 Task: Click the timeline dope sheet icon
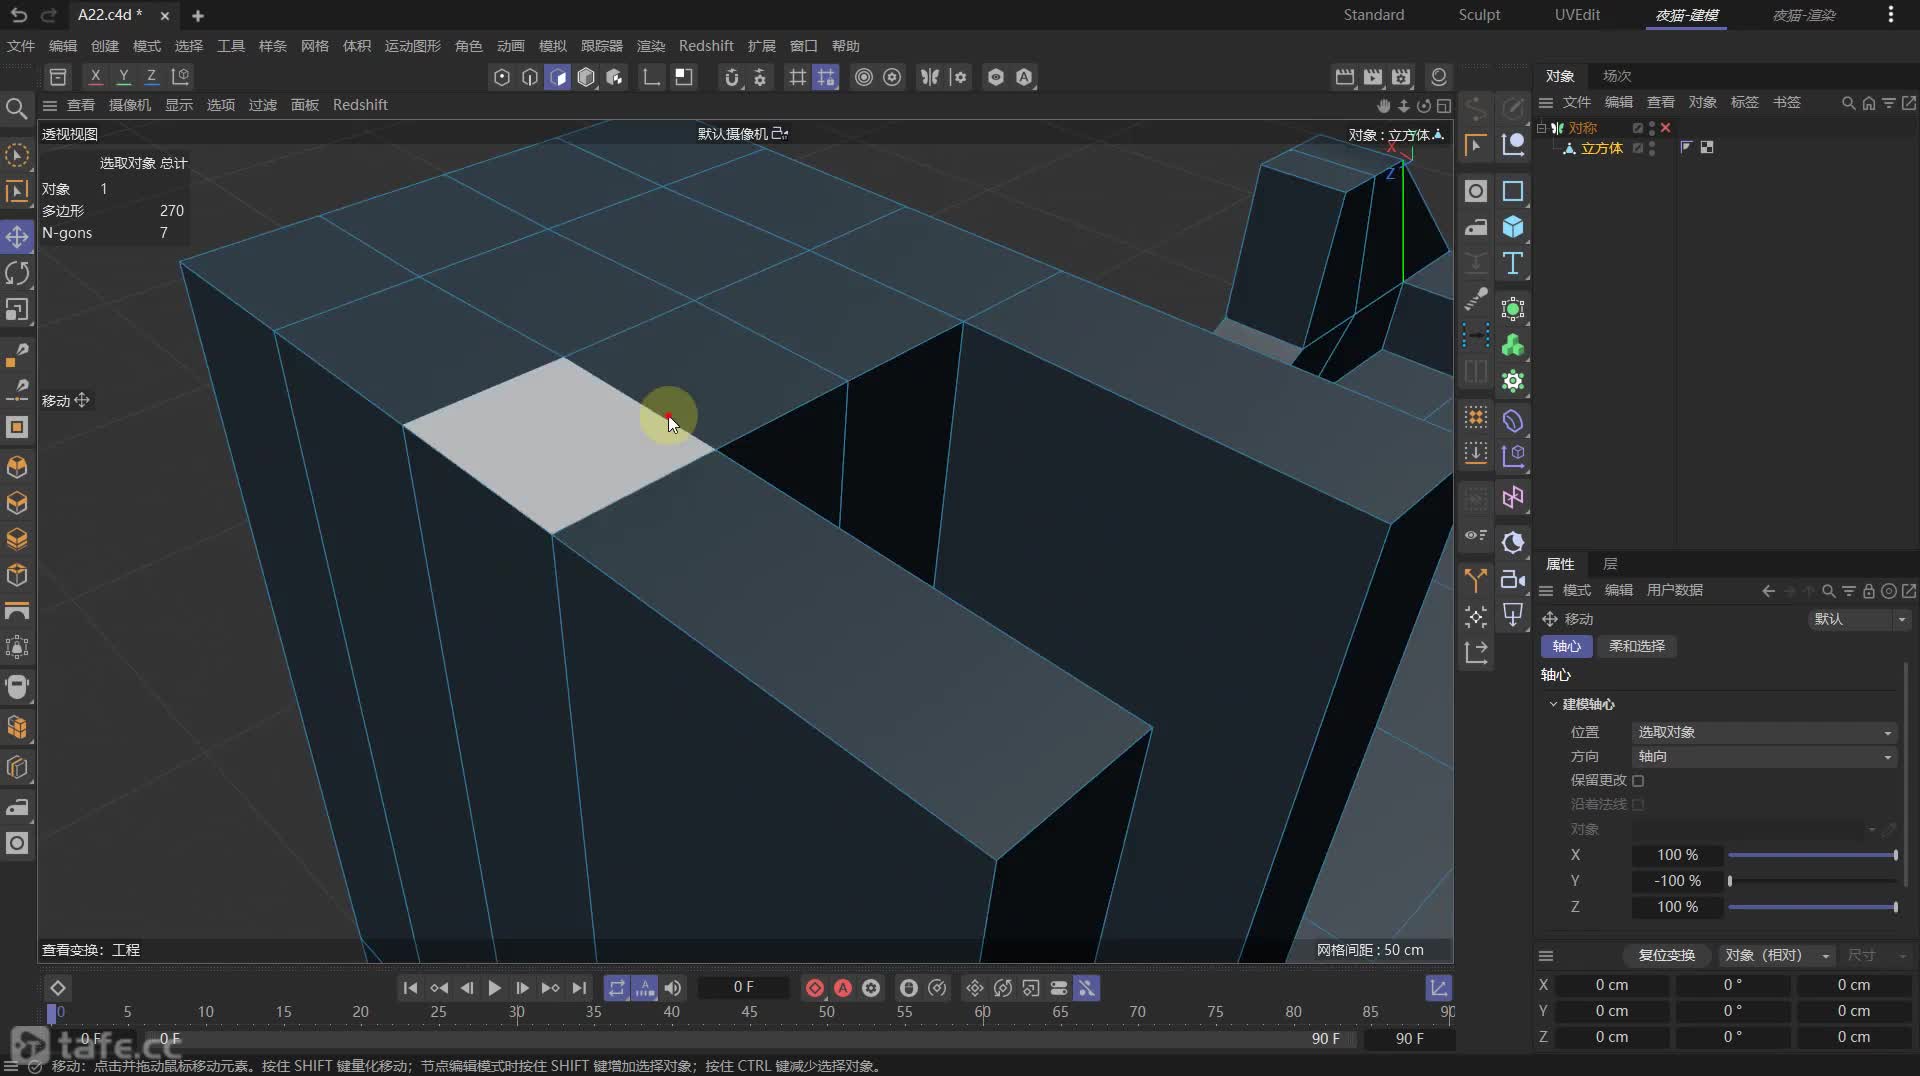1439,988
